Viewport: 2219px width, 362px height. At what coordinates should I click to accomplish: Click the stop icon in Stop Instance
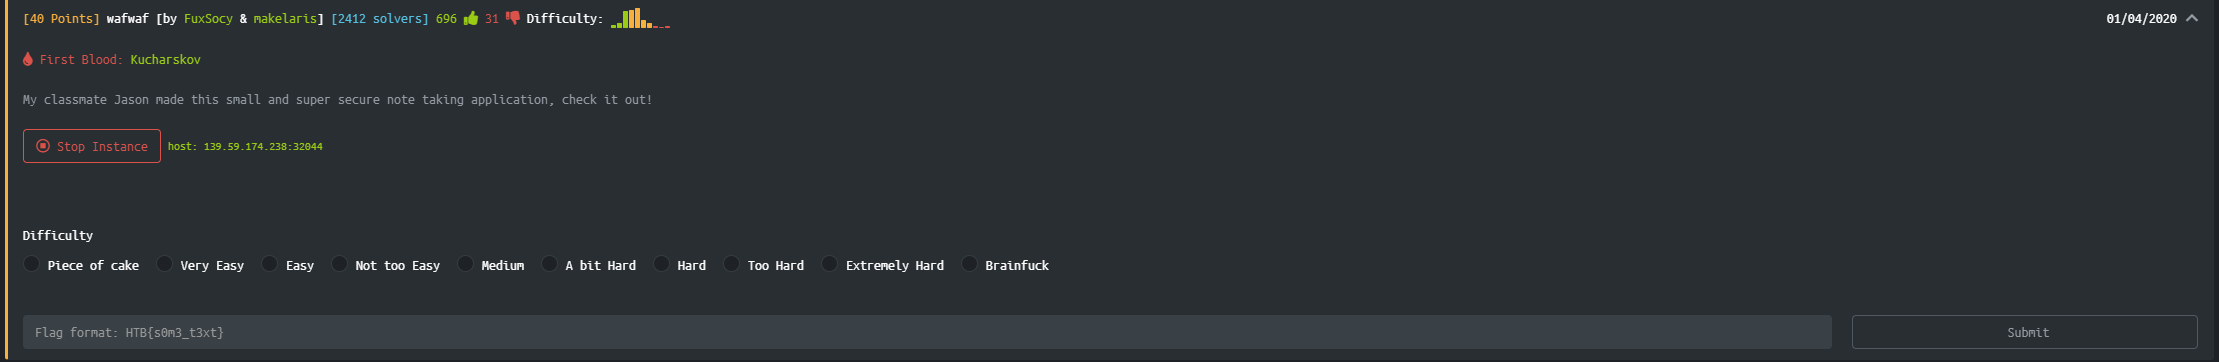click(x=43, y=146)
